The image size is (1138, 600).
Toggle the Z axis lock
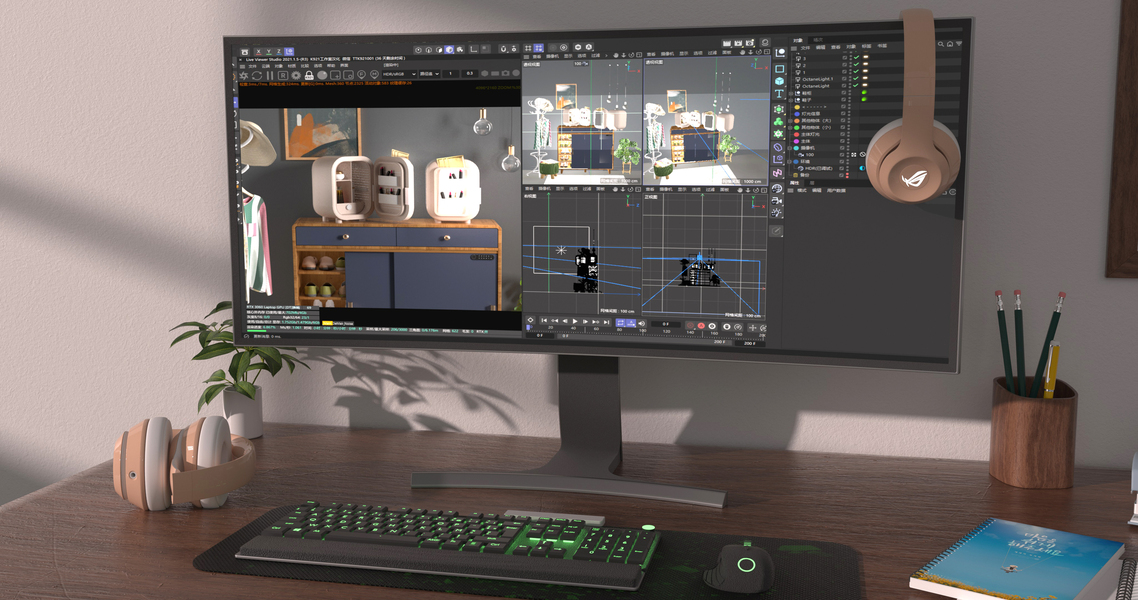pyautogui.click(x=279, y=52)
